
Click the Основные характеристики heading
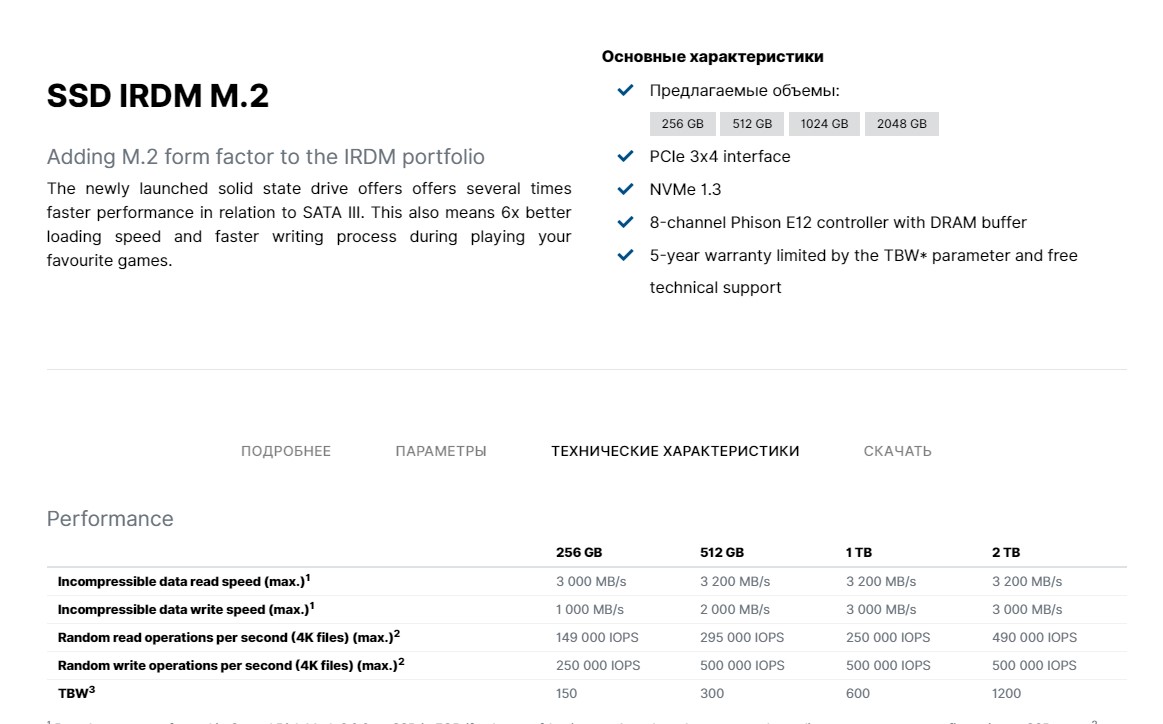pyautogui.click(x=712, y=56)
